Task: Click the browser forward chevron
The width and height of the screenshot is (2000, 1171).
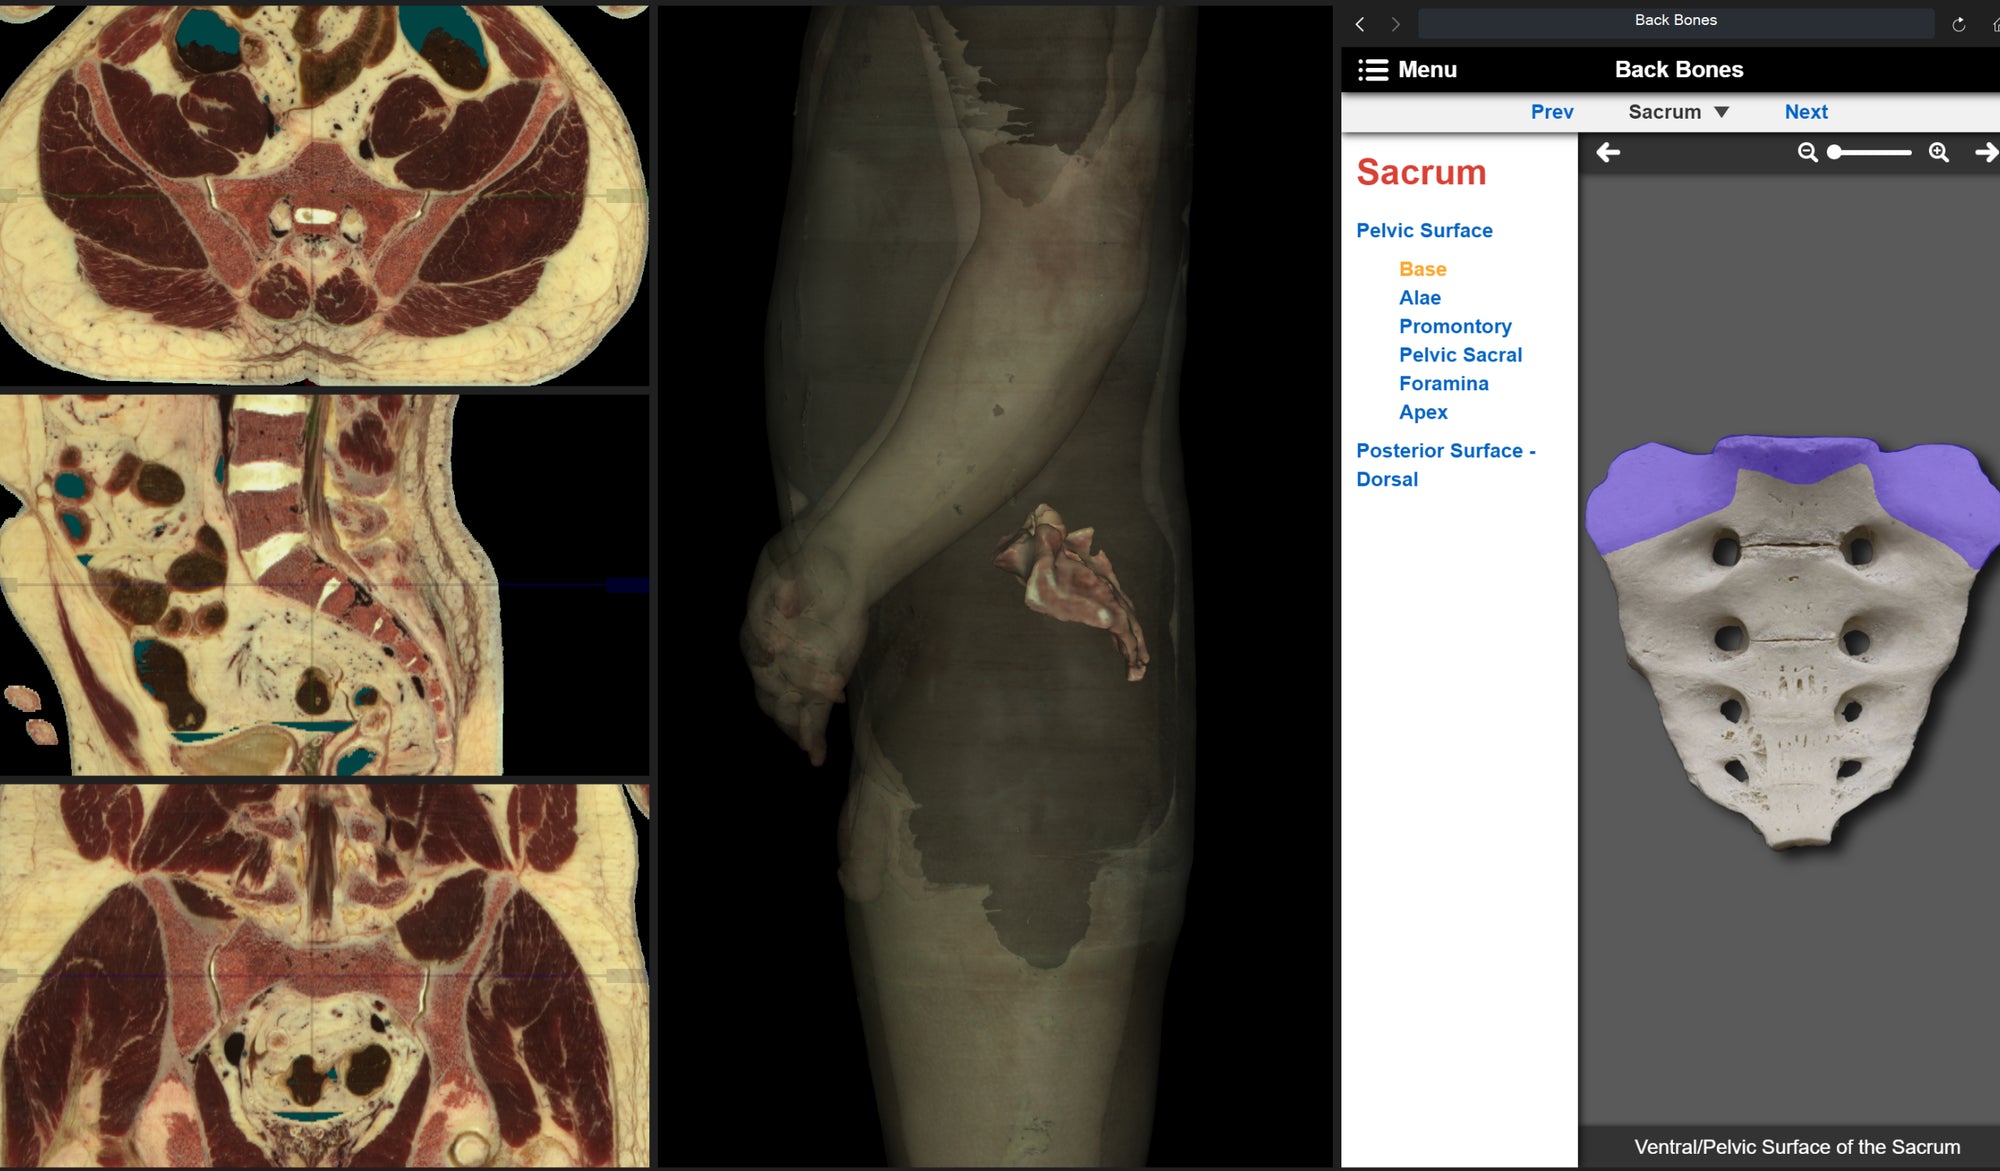Action: (1396, 24)
